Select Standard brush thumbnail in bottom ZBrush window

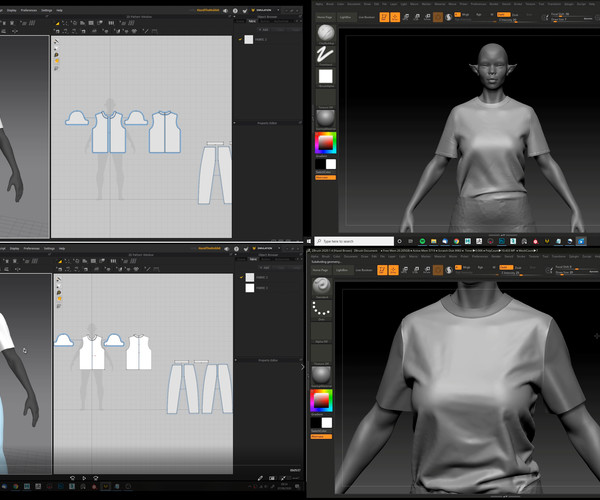coord(322,287)
